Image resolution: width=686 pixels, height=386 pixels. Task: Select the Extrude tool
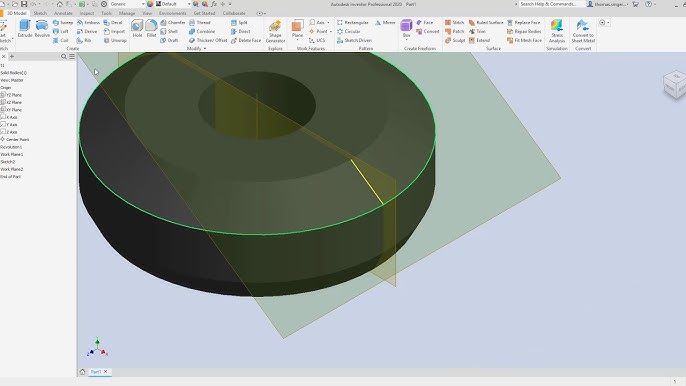coord(25,28)
